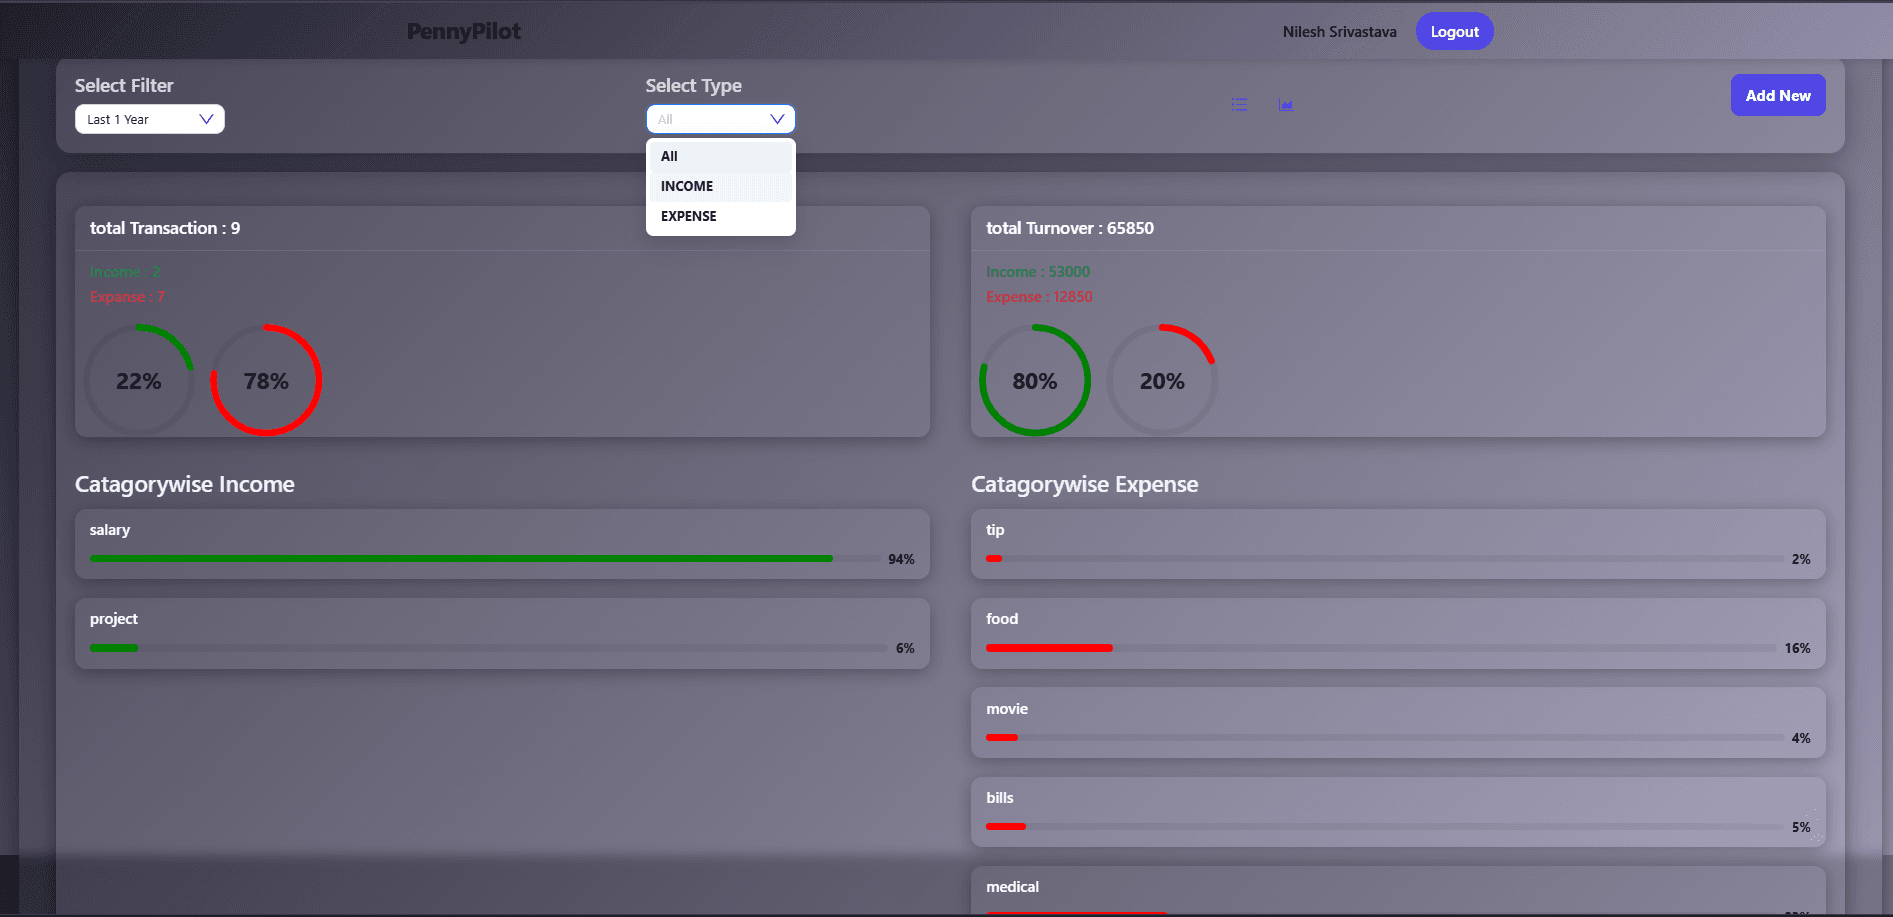Click the 20% expense turnover circle
Image resolution: width=1893 pixels, height=917 pixels.
1162,381
